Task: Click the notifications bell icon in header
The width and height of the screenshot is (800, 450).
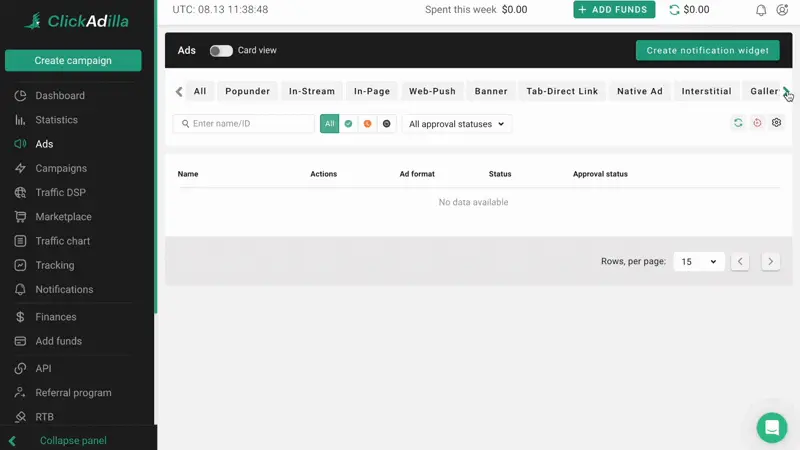Action: click(x=761, y=10)
